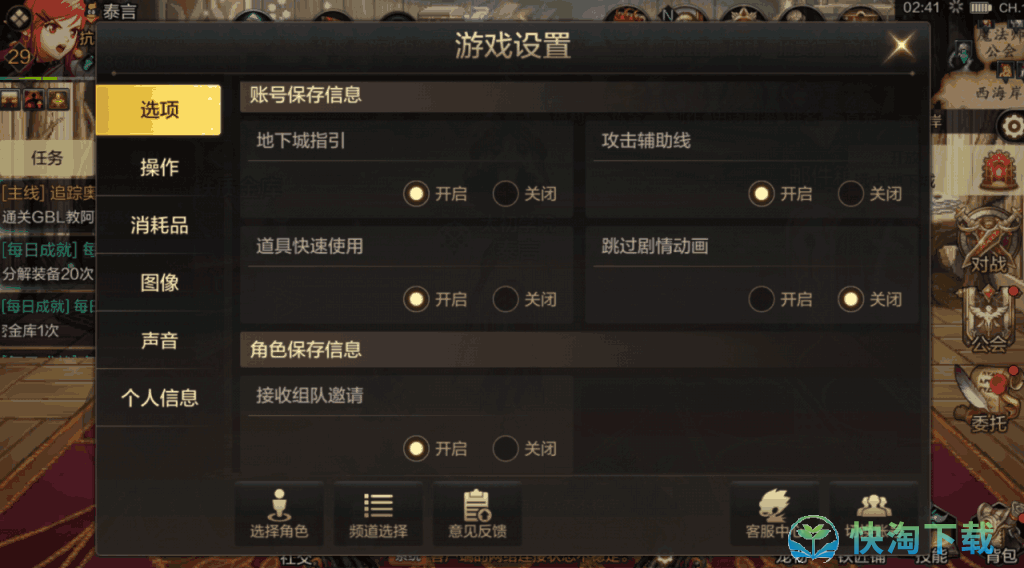Viewport: 1024px width, 568px height.
Task: Open the 声音 settings tab
Action: pos(159,340)
